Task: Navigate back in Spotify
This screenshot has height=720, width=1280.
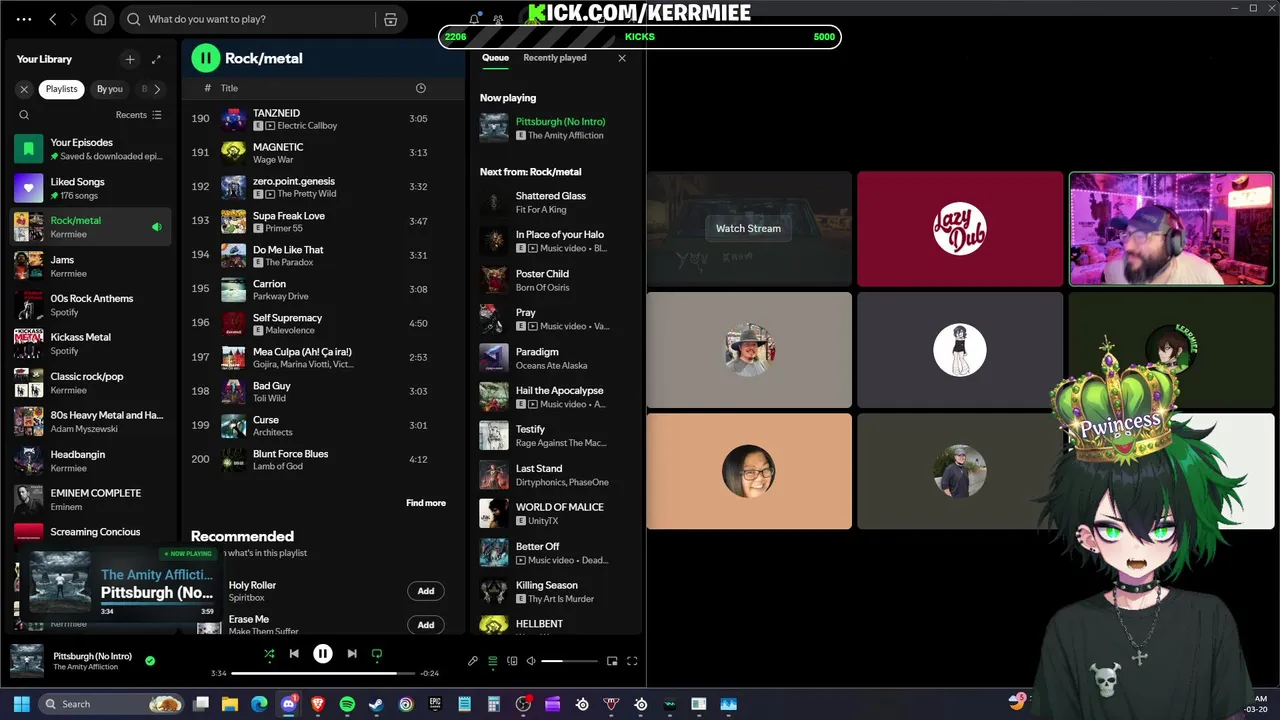Action: [x=53, y=19]
